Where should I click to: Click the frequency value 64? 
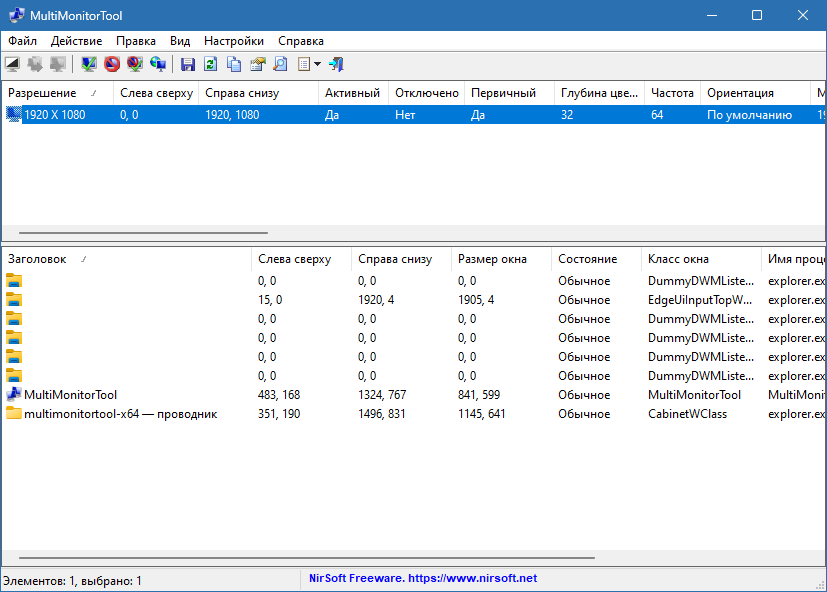pyautogui.click(x=657, y=114)
